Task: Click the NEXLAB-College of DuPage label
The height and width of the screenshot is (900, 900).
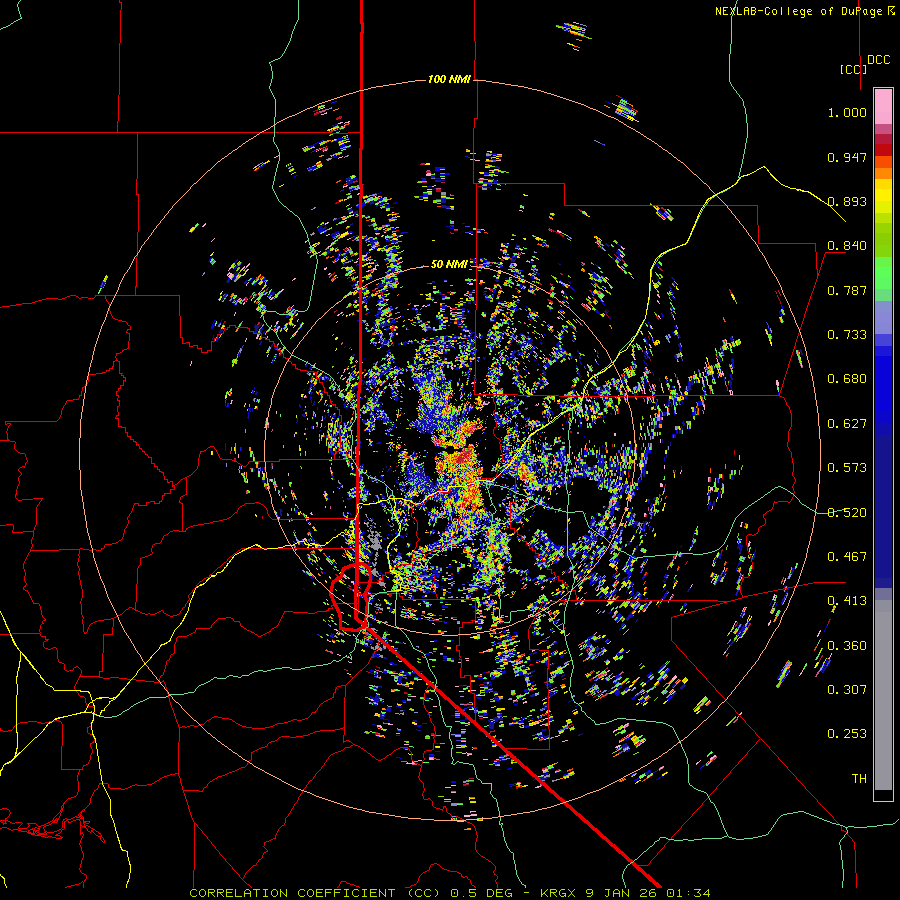Action: point(799,11)
